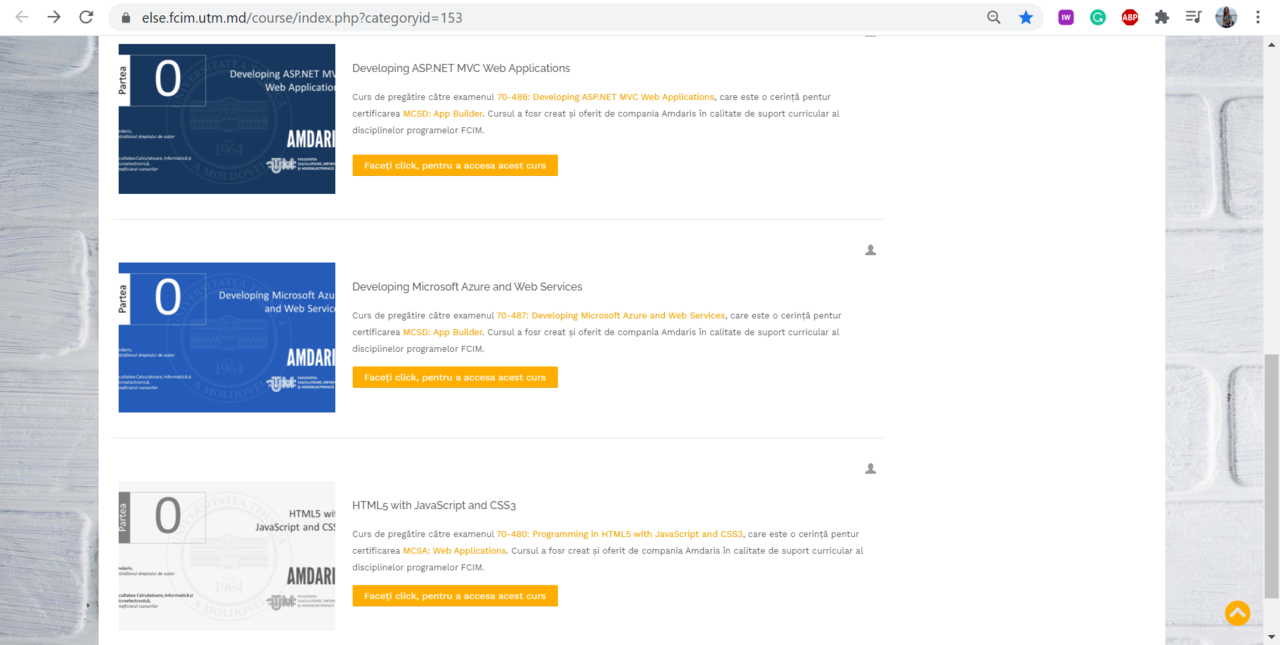Open the ASP.NET MVC course thumbnail

tap(227, 119)
